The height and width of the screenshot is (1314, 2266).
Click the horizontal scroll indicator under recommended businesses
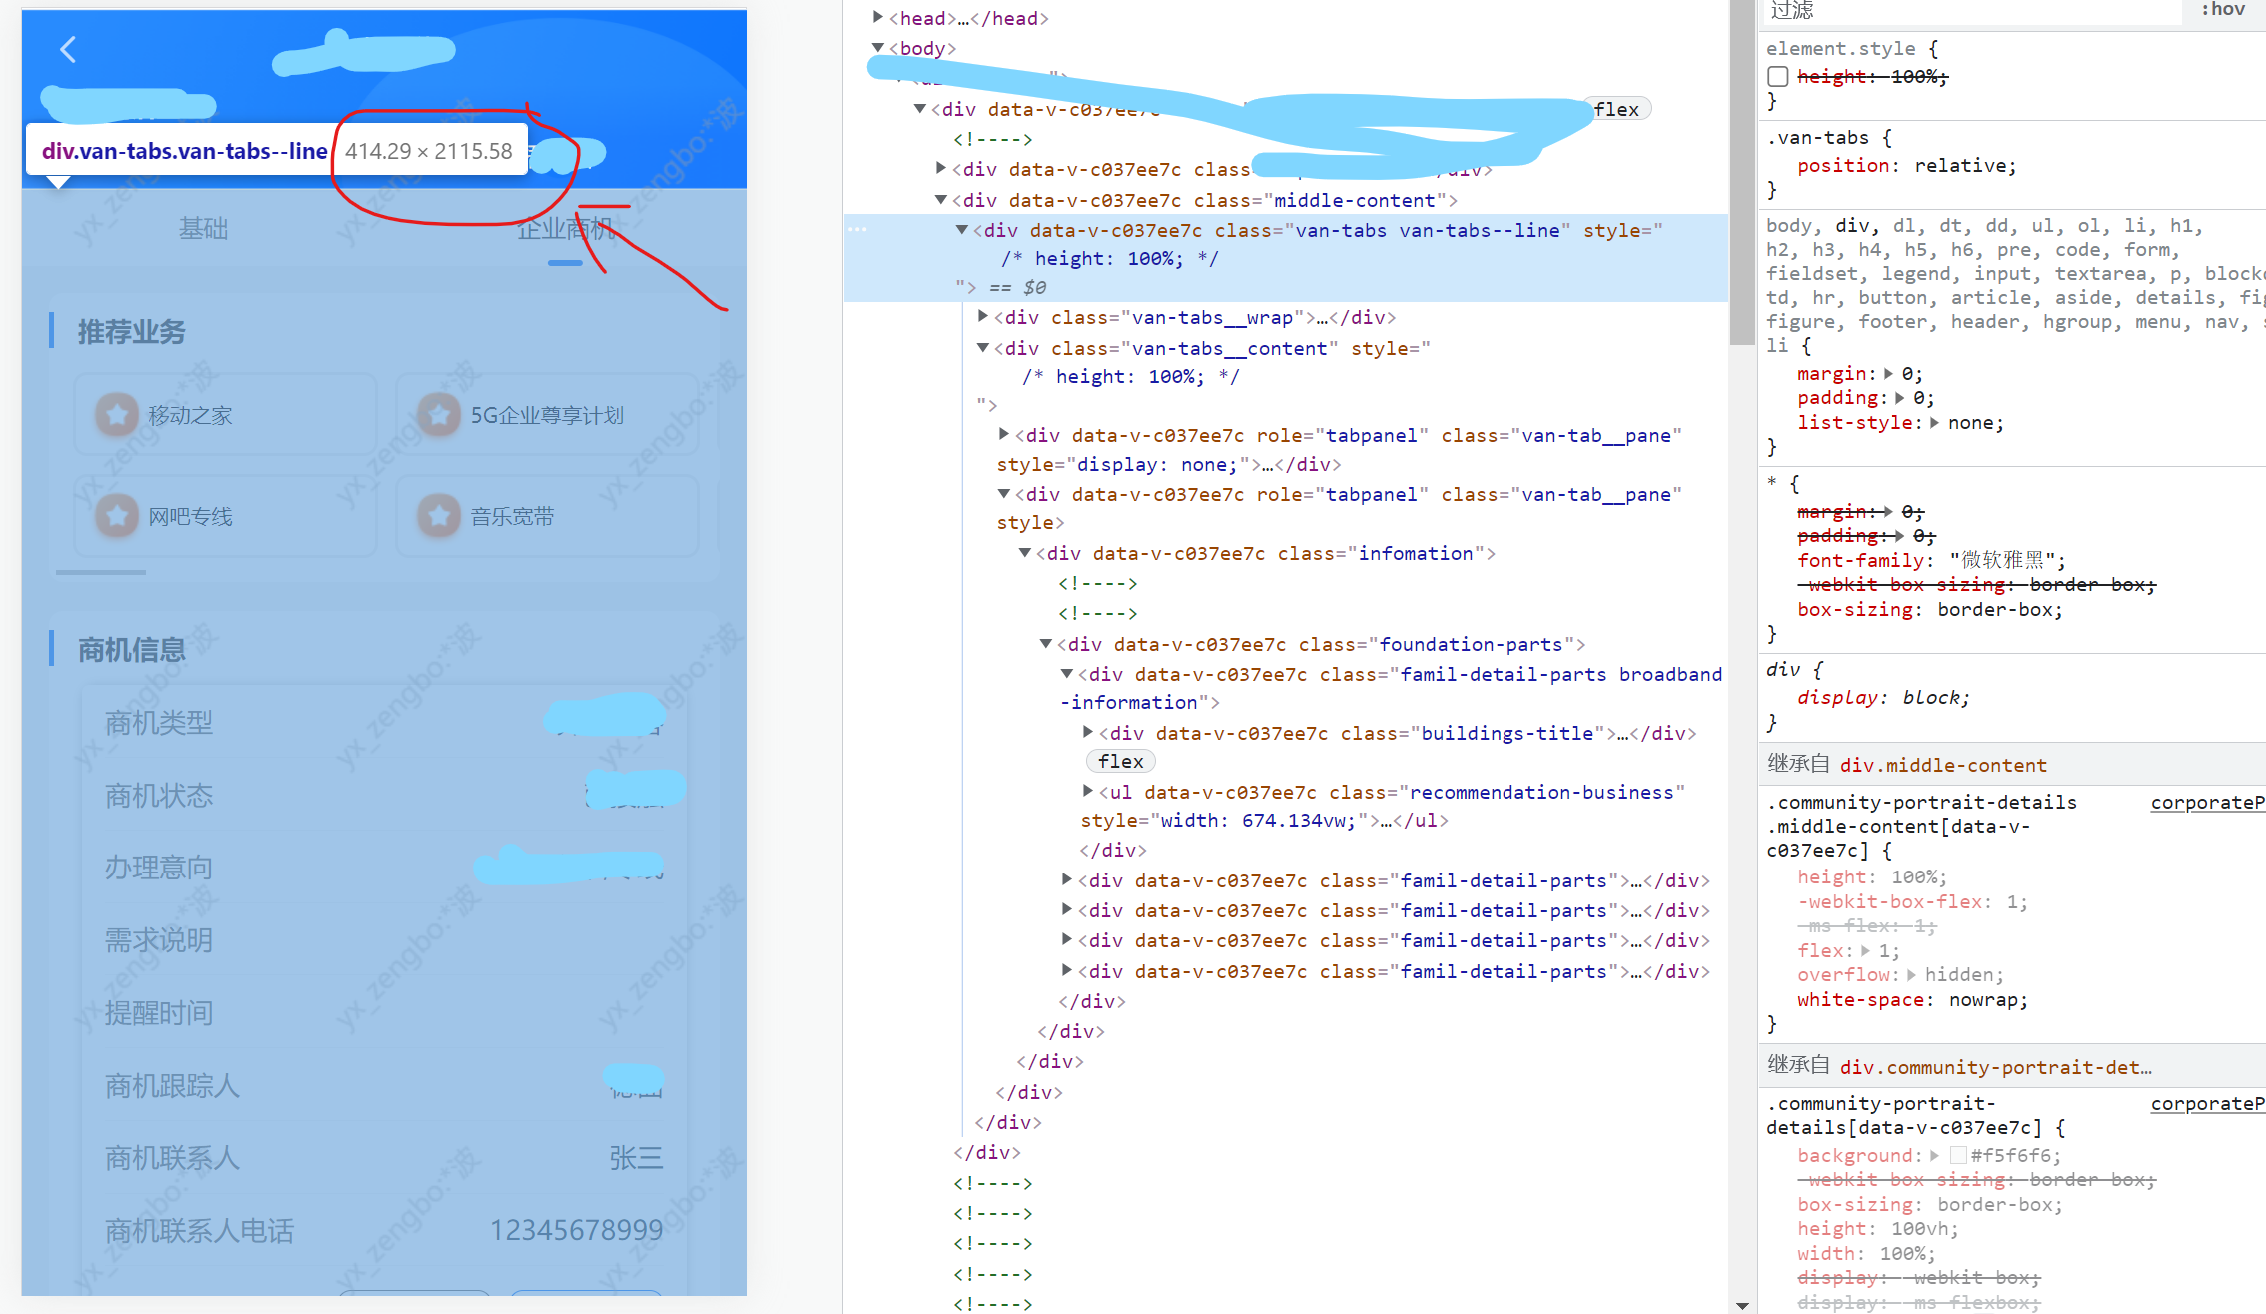click(101, 572)
